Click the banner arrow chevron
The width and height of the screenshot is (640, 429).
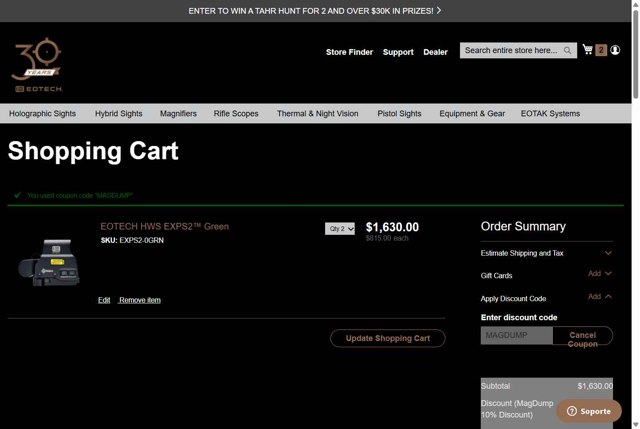[x=439, y=11]
